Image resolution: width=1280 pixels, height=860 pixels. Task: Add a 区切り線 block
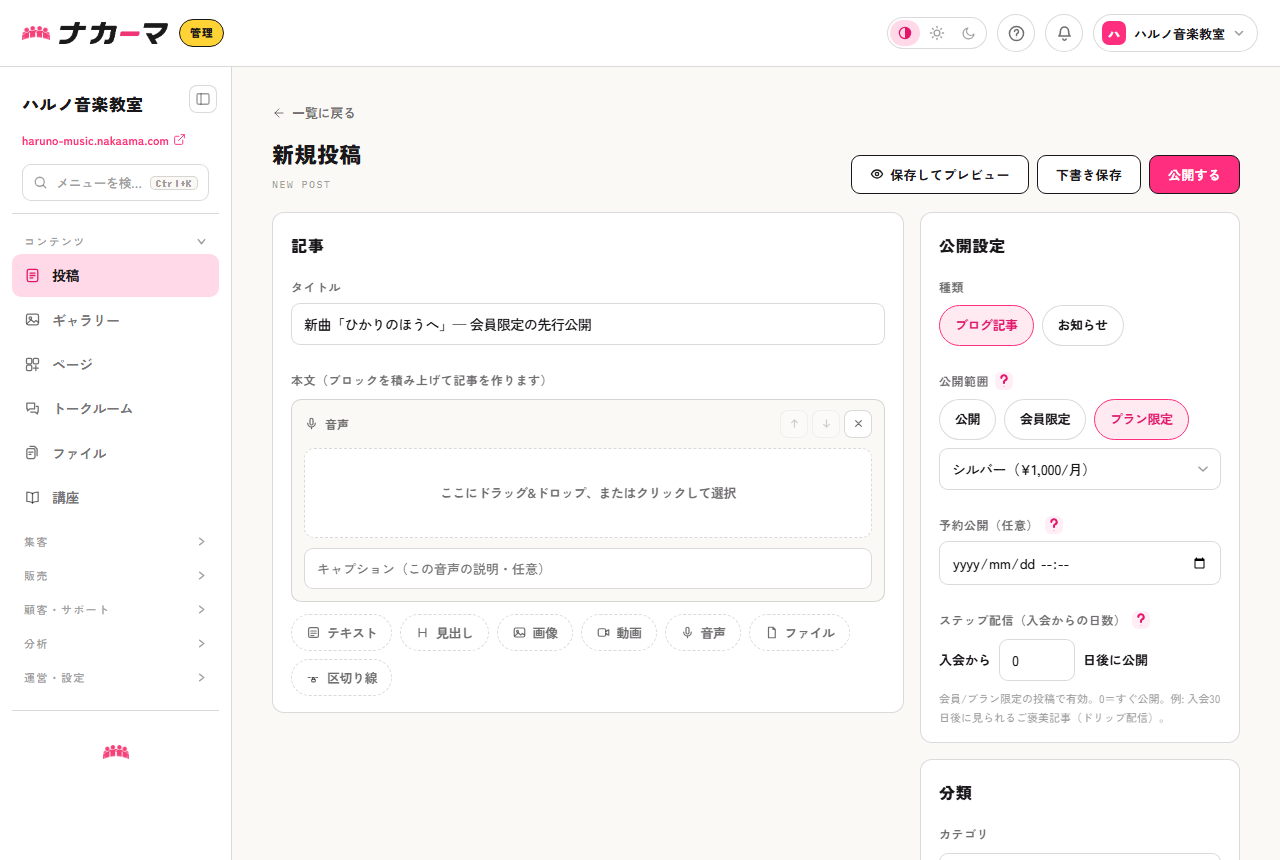pyautogui.click(x=342, y=678)
